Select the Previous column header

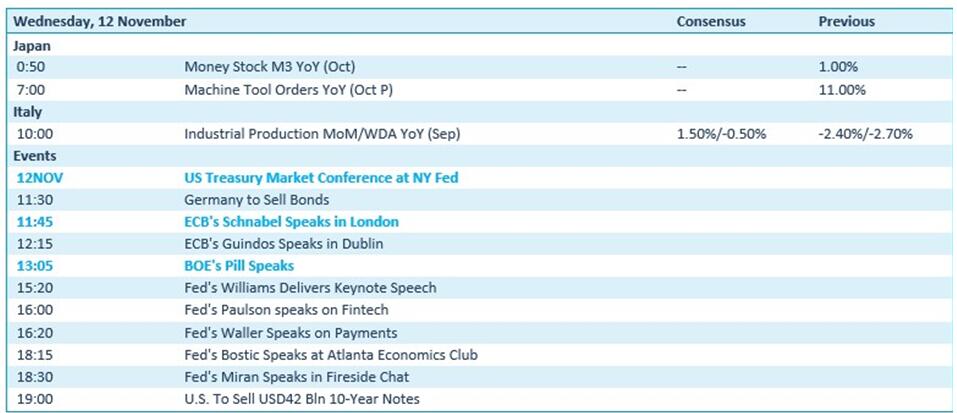846,21
